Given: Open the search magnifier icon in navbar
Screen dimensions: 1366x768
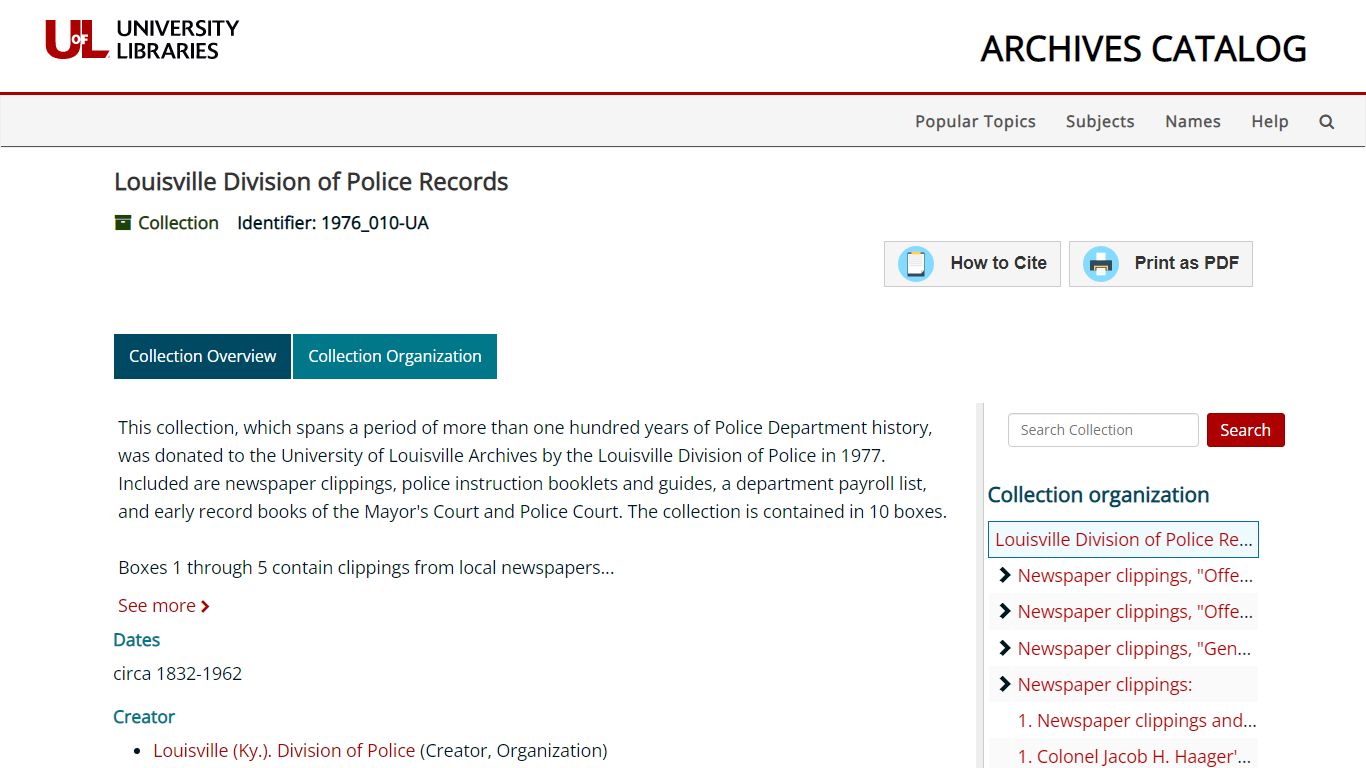Looking at the screenshot, I should click(1327, 121).
